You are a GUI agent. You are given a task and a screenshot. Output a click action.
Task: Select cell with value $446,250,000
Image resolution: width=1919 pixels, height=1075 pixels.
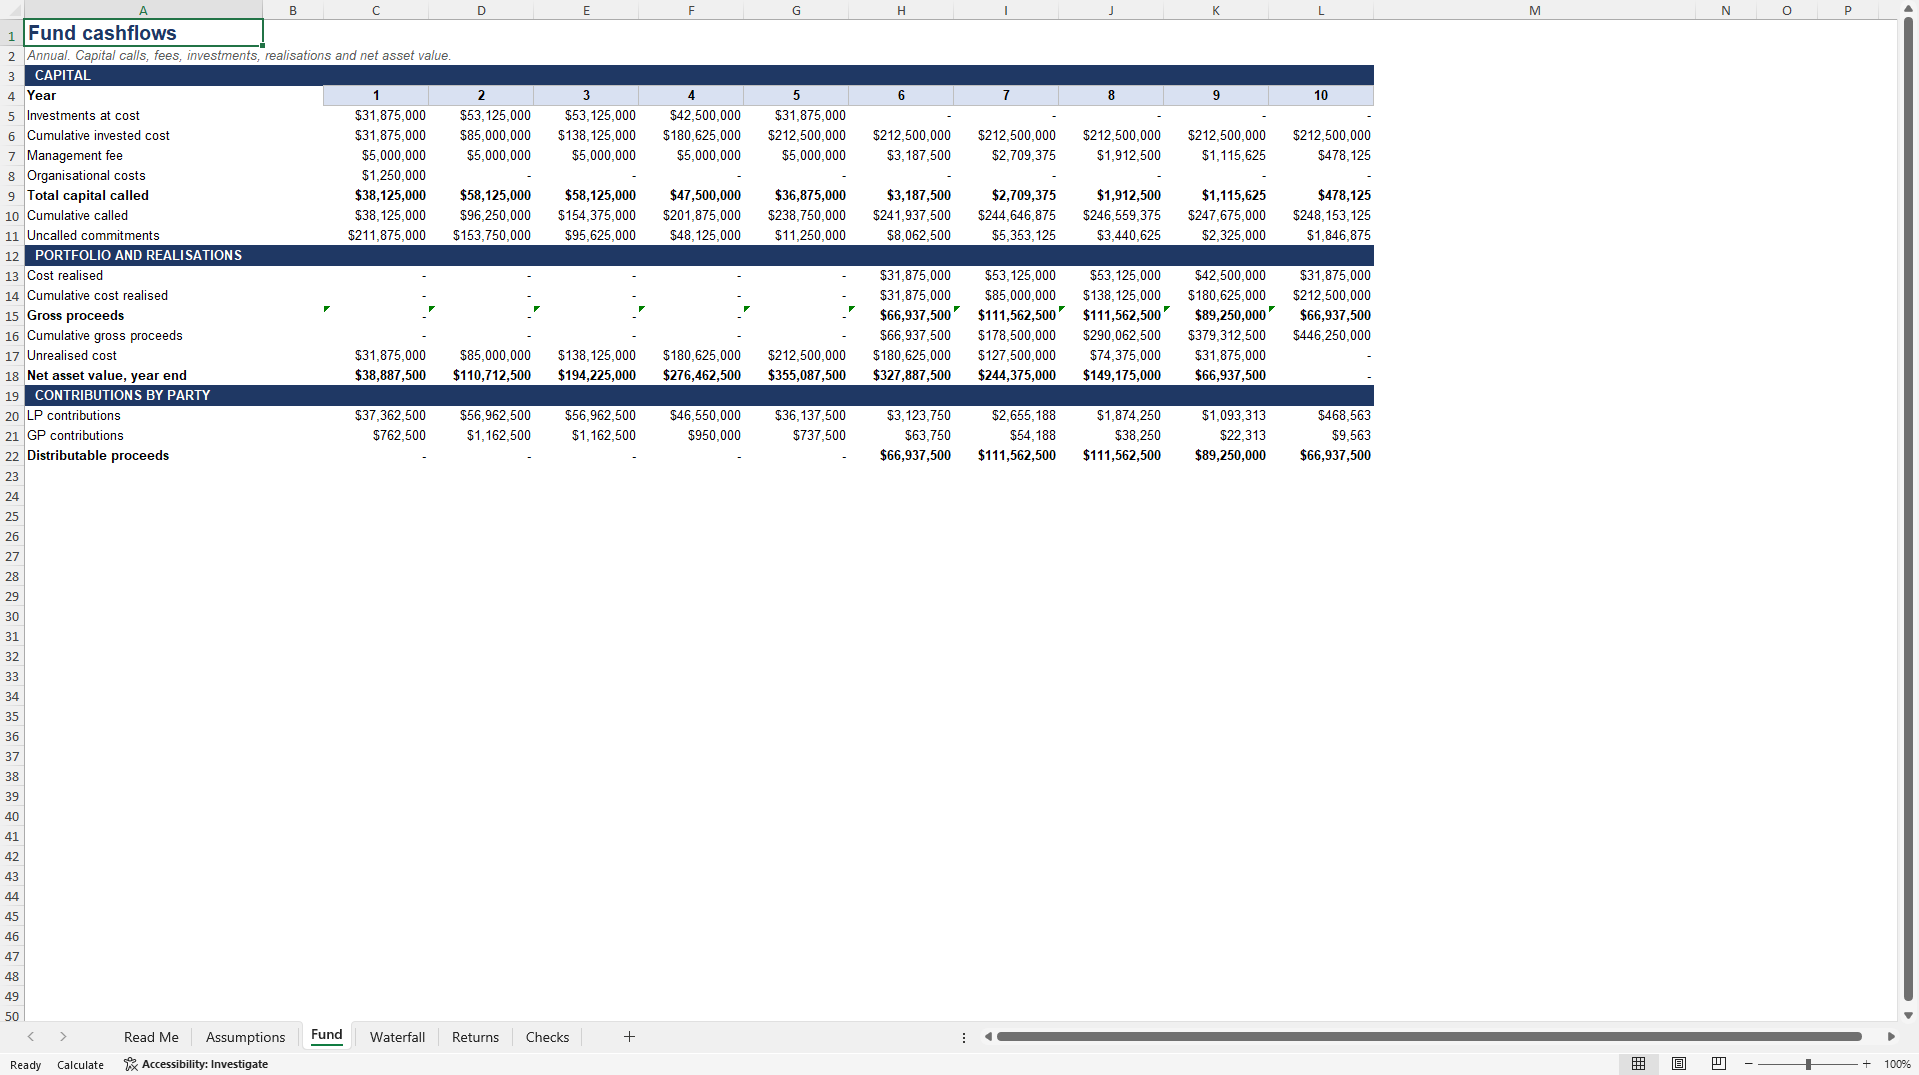1321,335
